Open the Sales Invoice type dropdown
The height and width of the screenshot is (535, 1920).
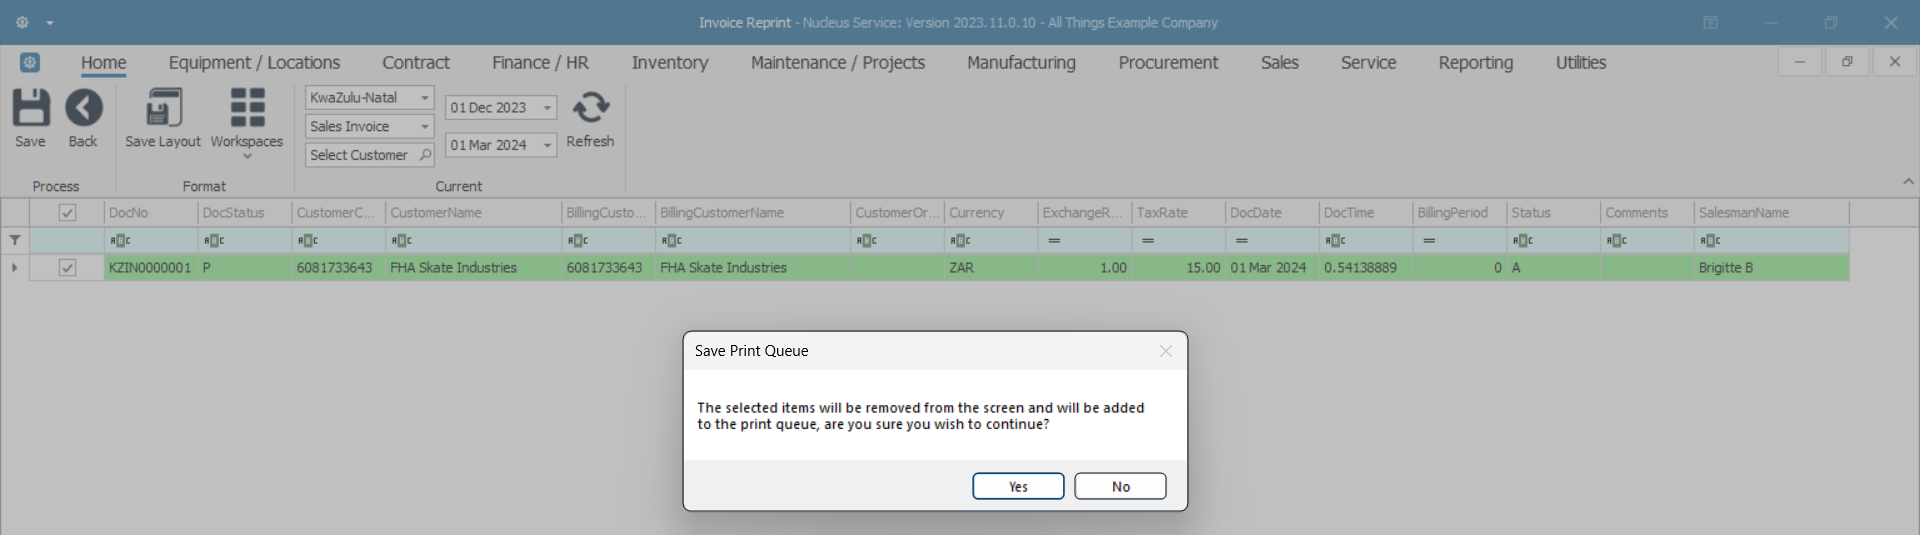point(425,127)
